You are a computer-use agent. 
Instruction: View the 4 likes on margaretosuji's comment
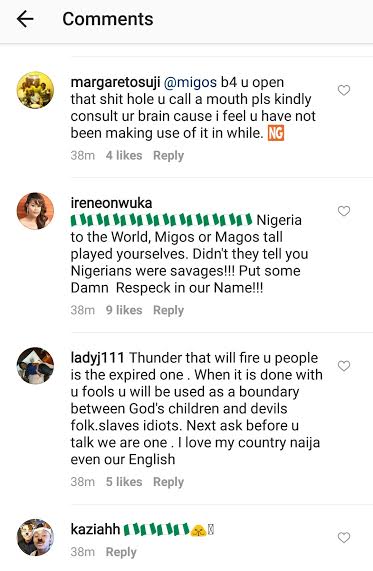[124, 155]
